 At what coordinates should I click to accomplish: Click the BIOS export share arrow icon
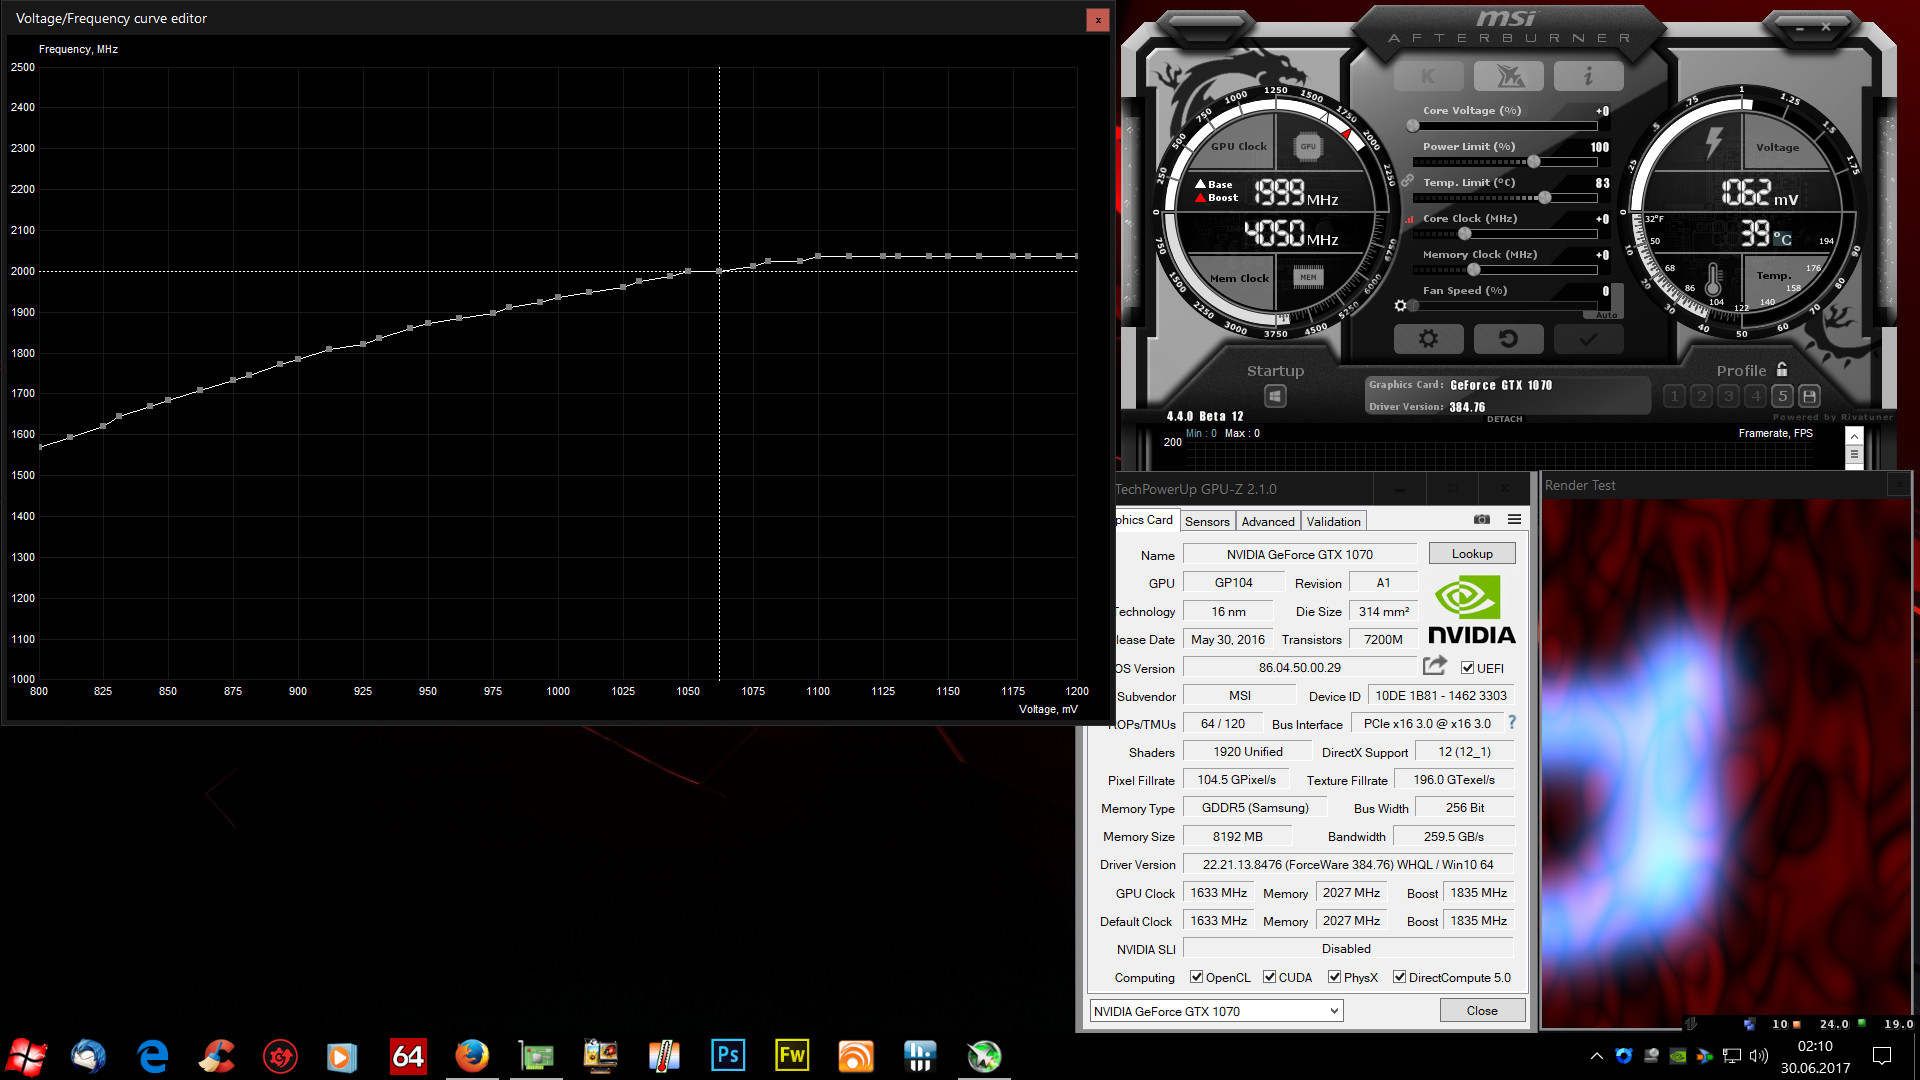[x=1435, y=666]
